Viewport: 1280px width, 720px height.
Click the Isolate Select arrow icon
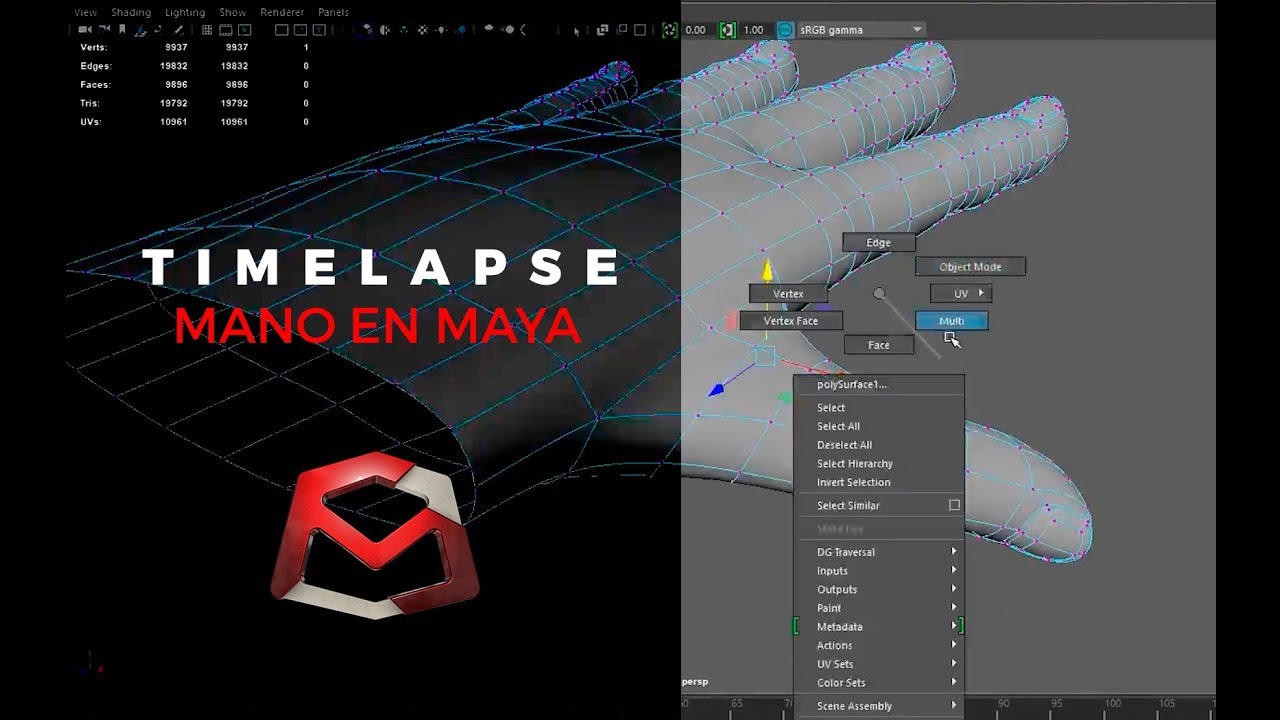(576, 31)
